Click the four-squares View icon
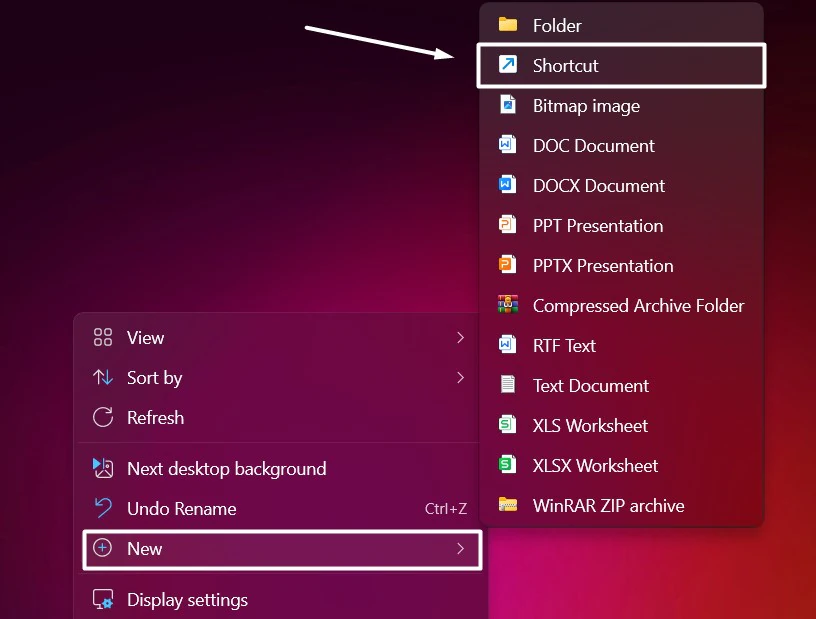 (x=103, y=337)
